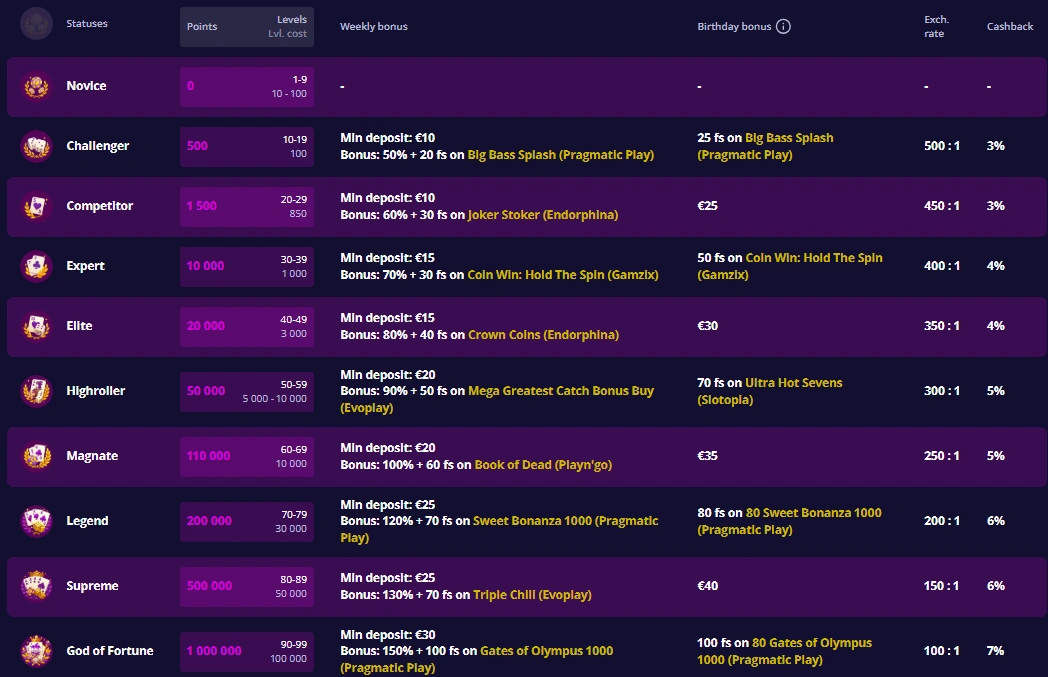Select the Supreme status name
The height and width of the screenshot is (677, 1048).
point(92,585)
